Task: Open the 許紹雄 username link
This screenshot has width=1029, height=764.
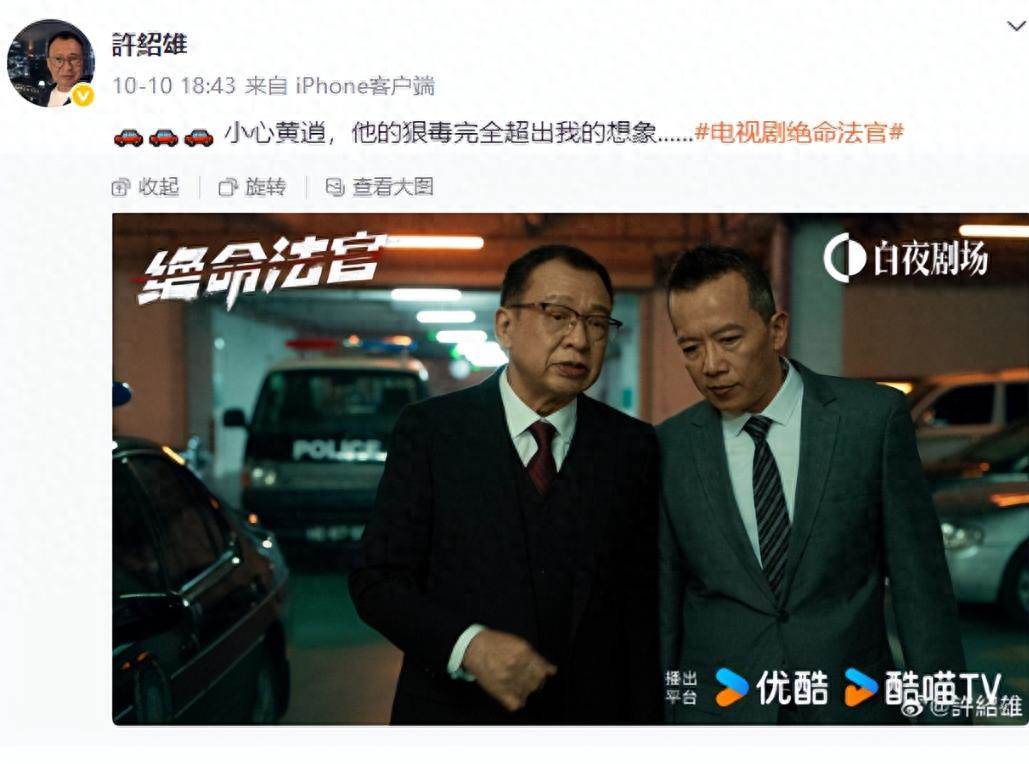Action: coord(150,45)
